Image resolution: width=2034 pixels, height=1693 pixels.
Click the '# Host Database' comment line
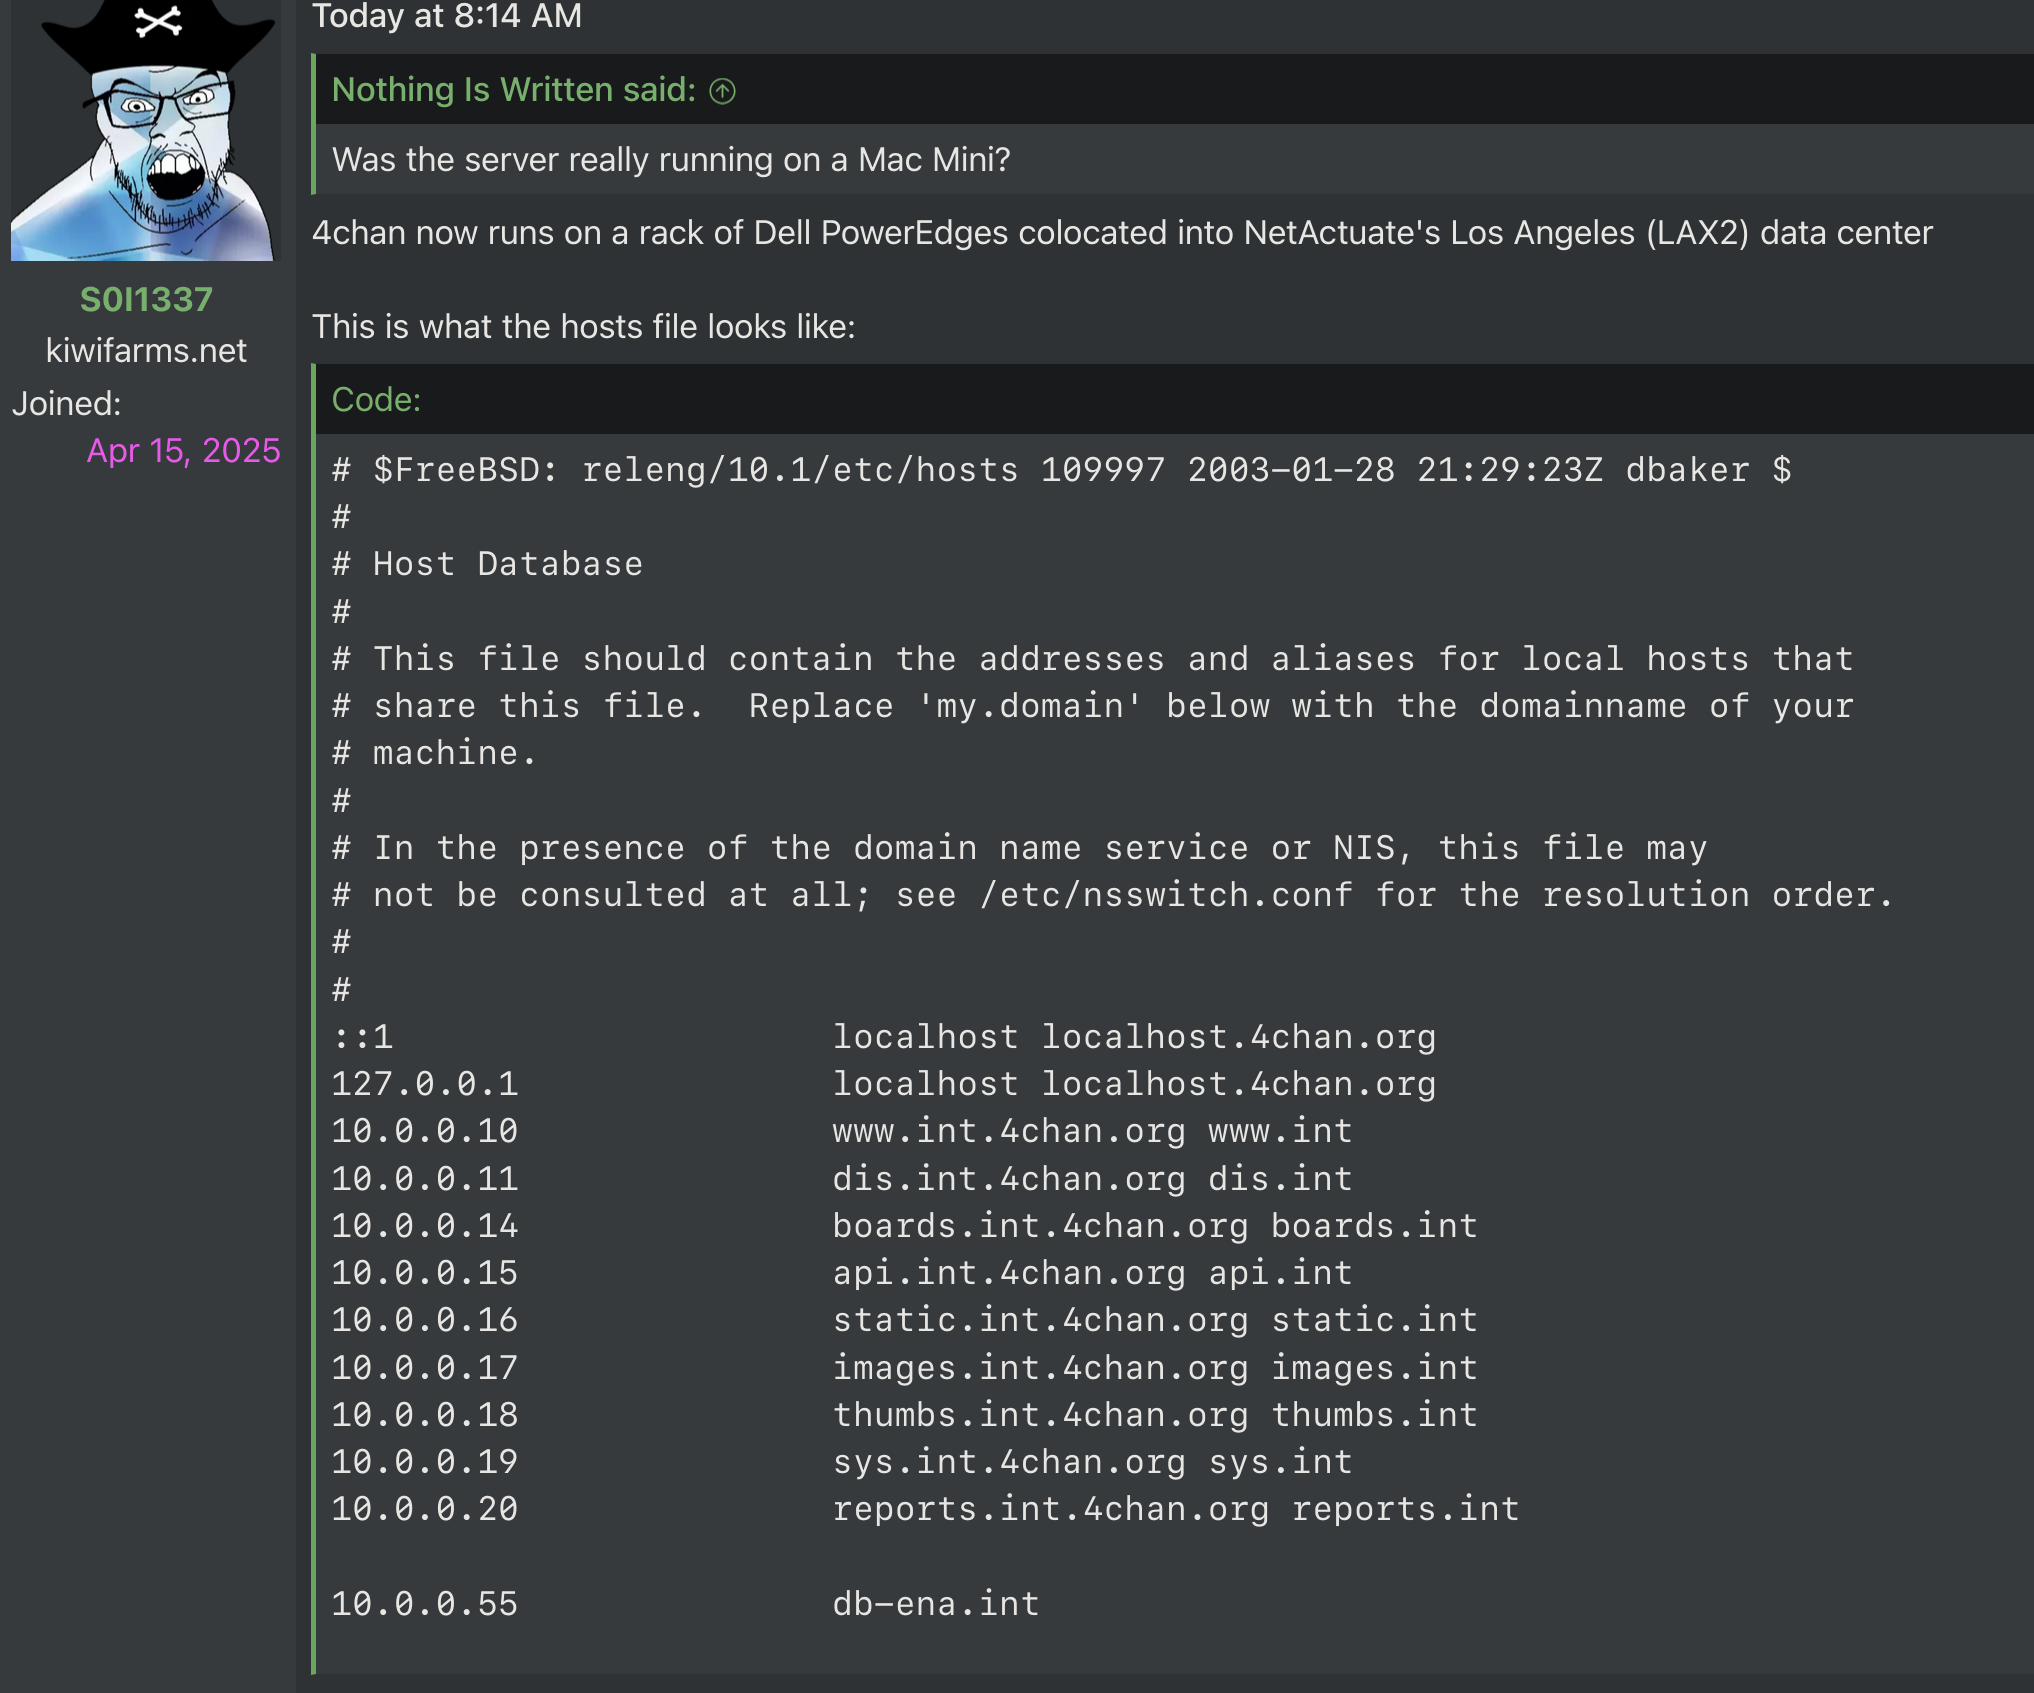(488, 564)
